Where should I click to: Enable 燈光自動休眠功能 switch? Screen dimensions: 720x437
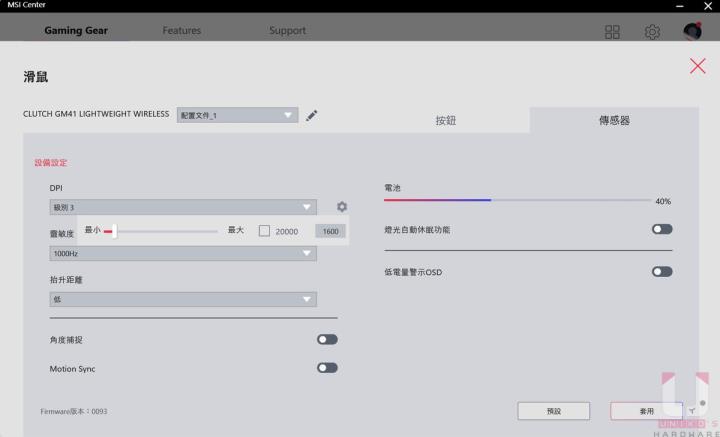click(662, 229)
